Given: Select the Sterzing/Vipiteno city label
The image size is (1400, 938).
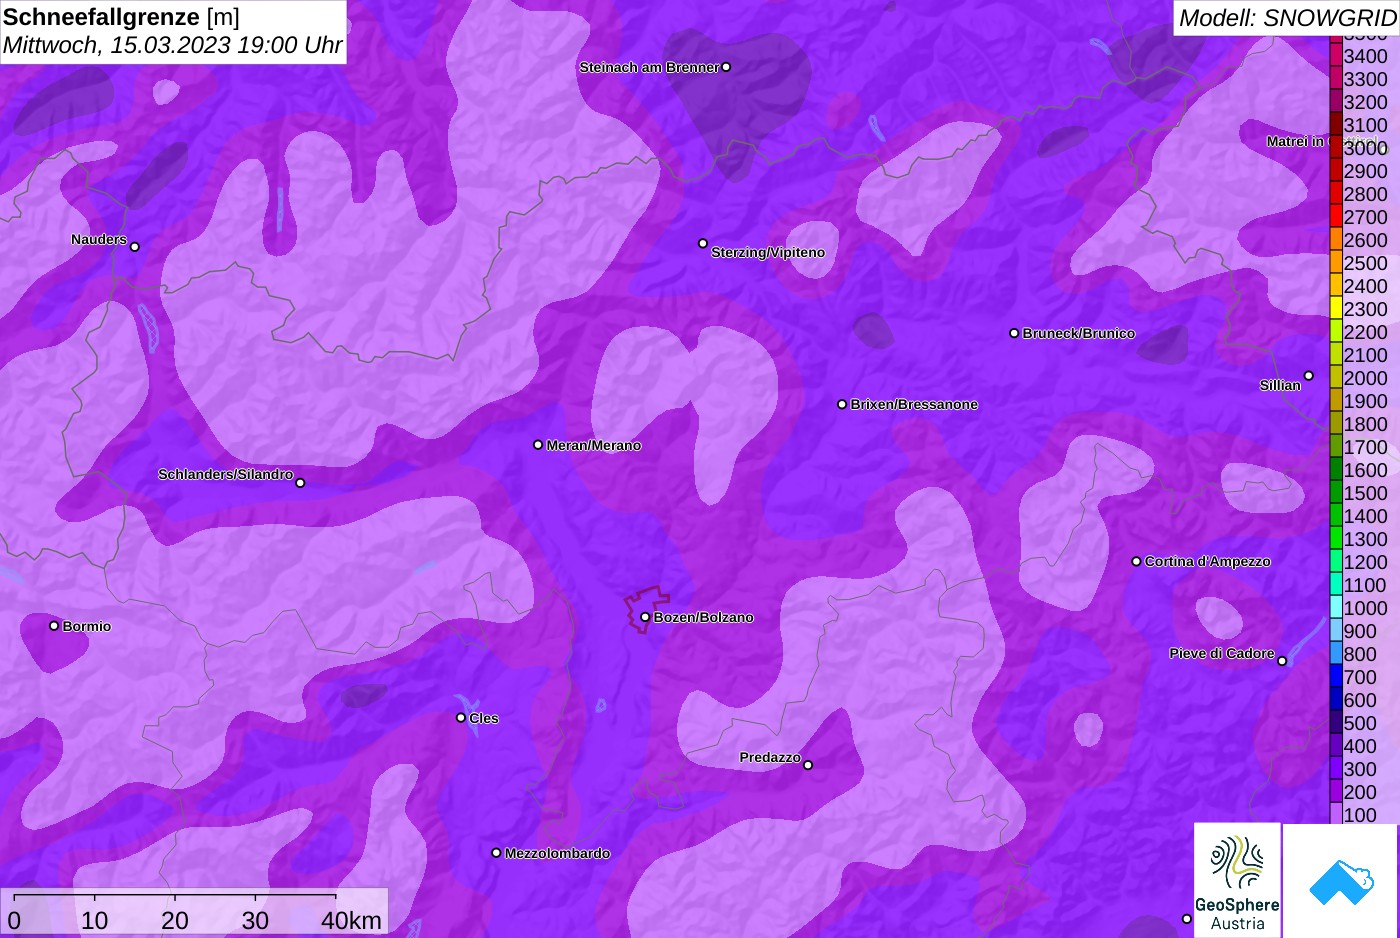Looking at the screenshot, I should pyautogui.click(x=768, y=252).
